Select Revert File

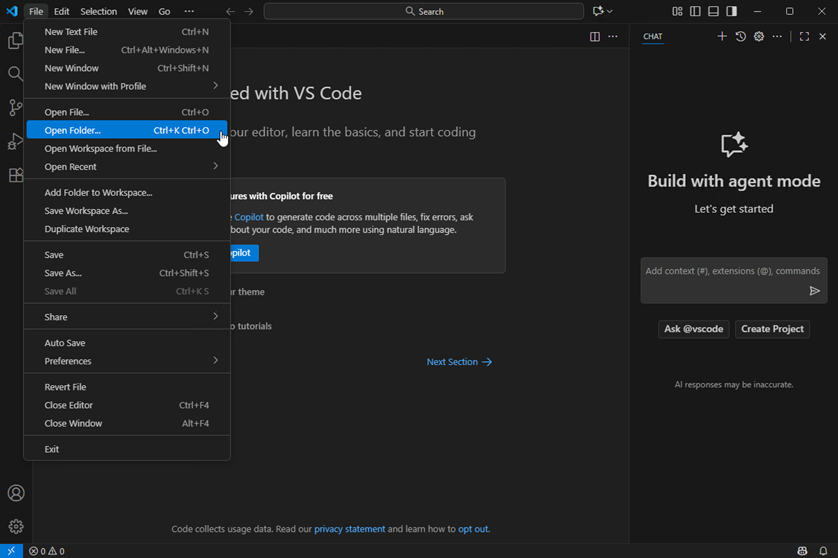[127, 387]
